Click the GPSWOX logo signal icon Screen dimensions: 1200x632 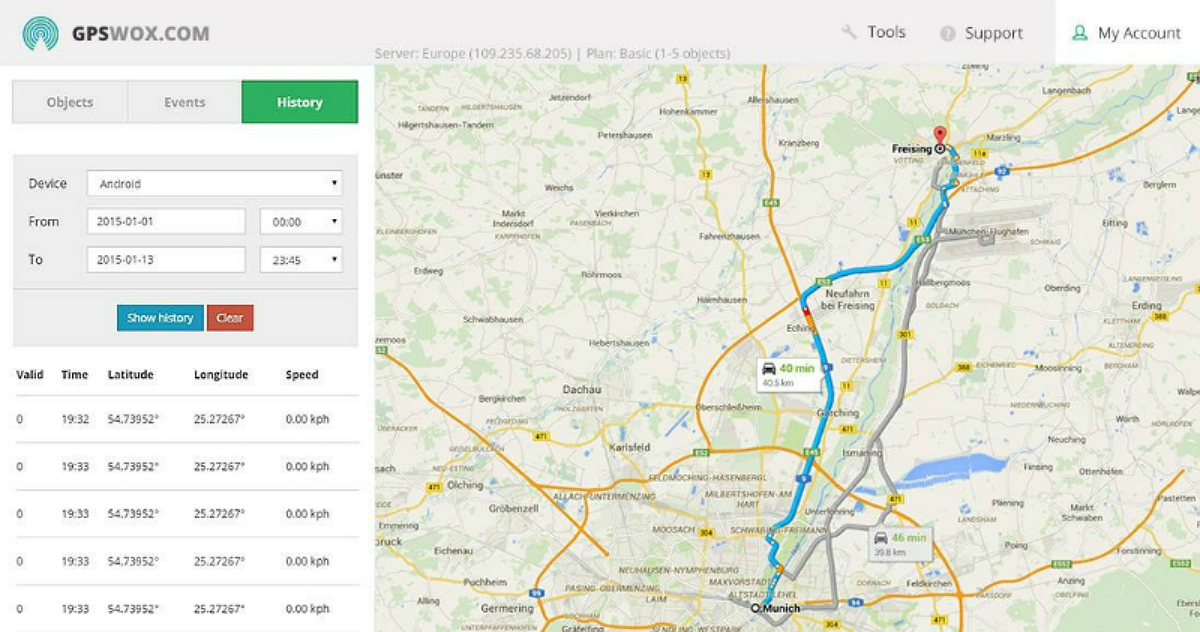click(x=38, y=30)
